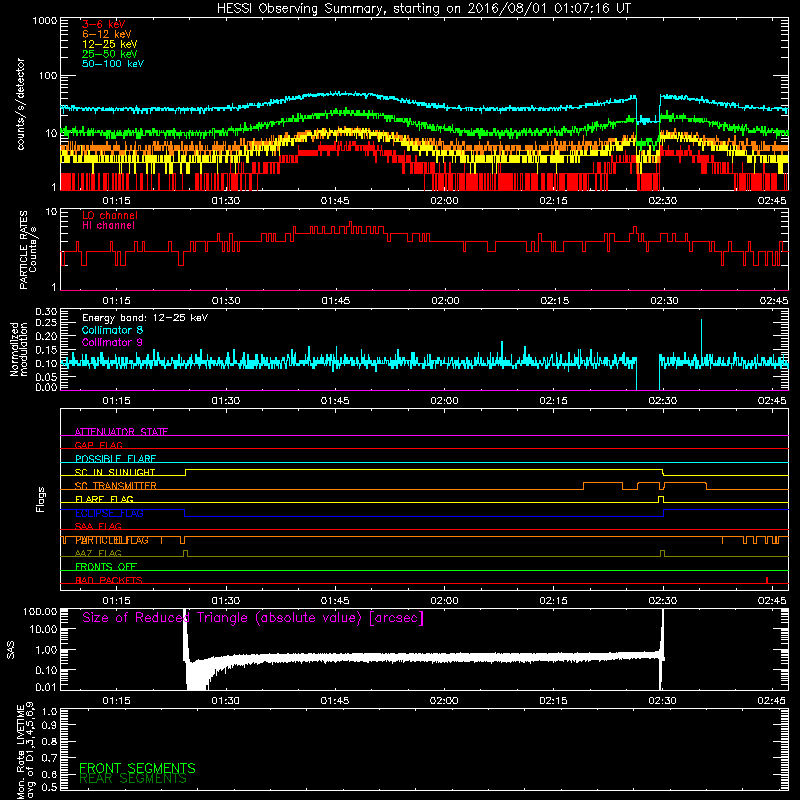Click the SAA FLAG label

98,526
